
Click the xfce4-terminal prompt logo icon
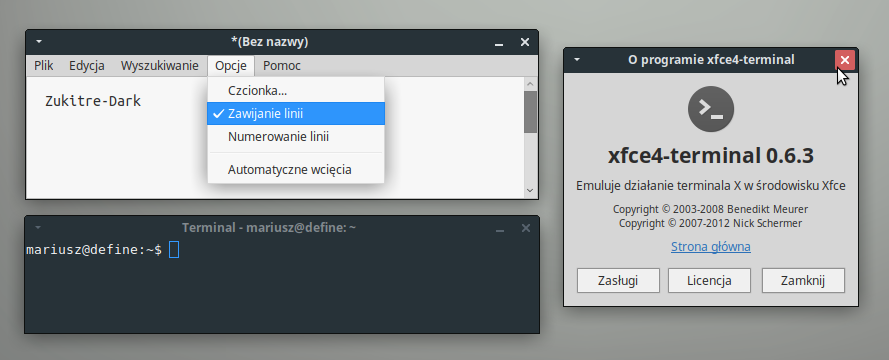click(710, 108)
